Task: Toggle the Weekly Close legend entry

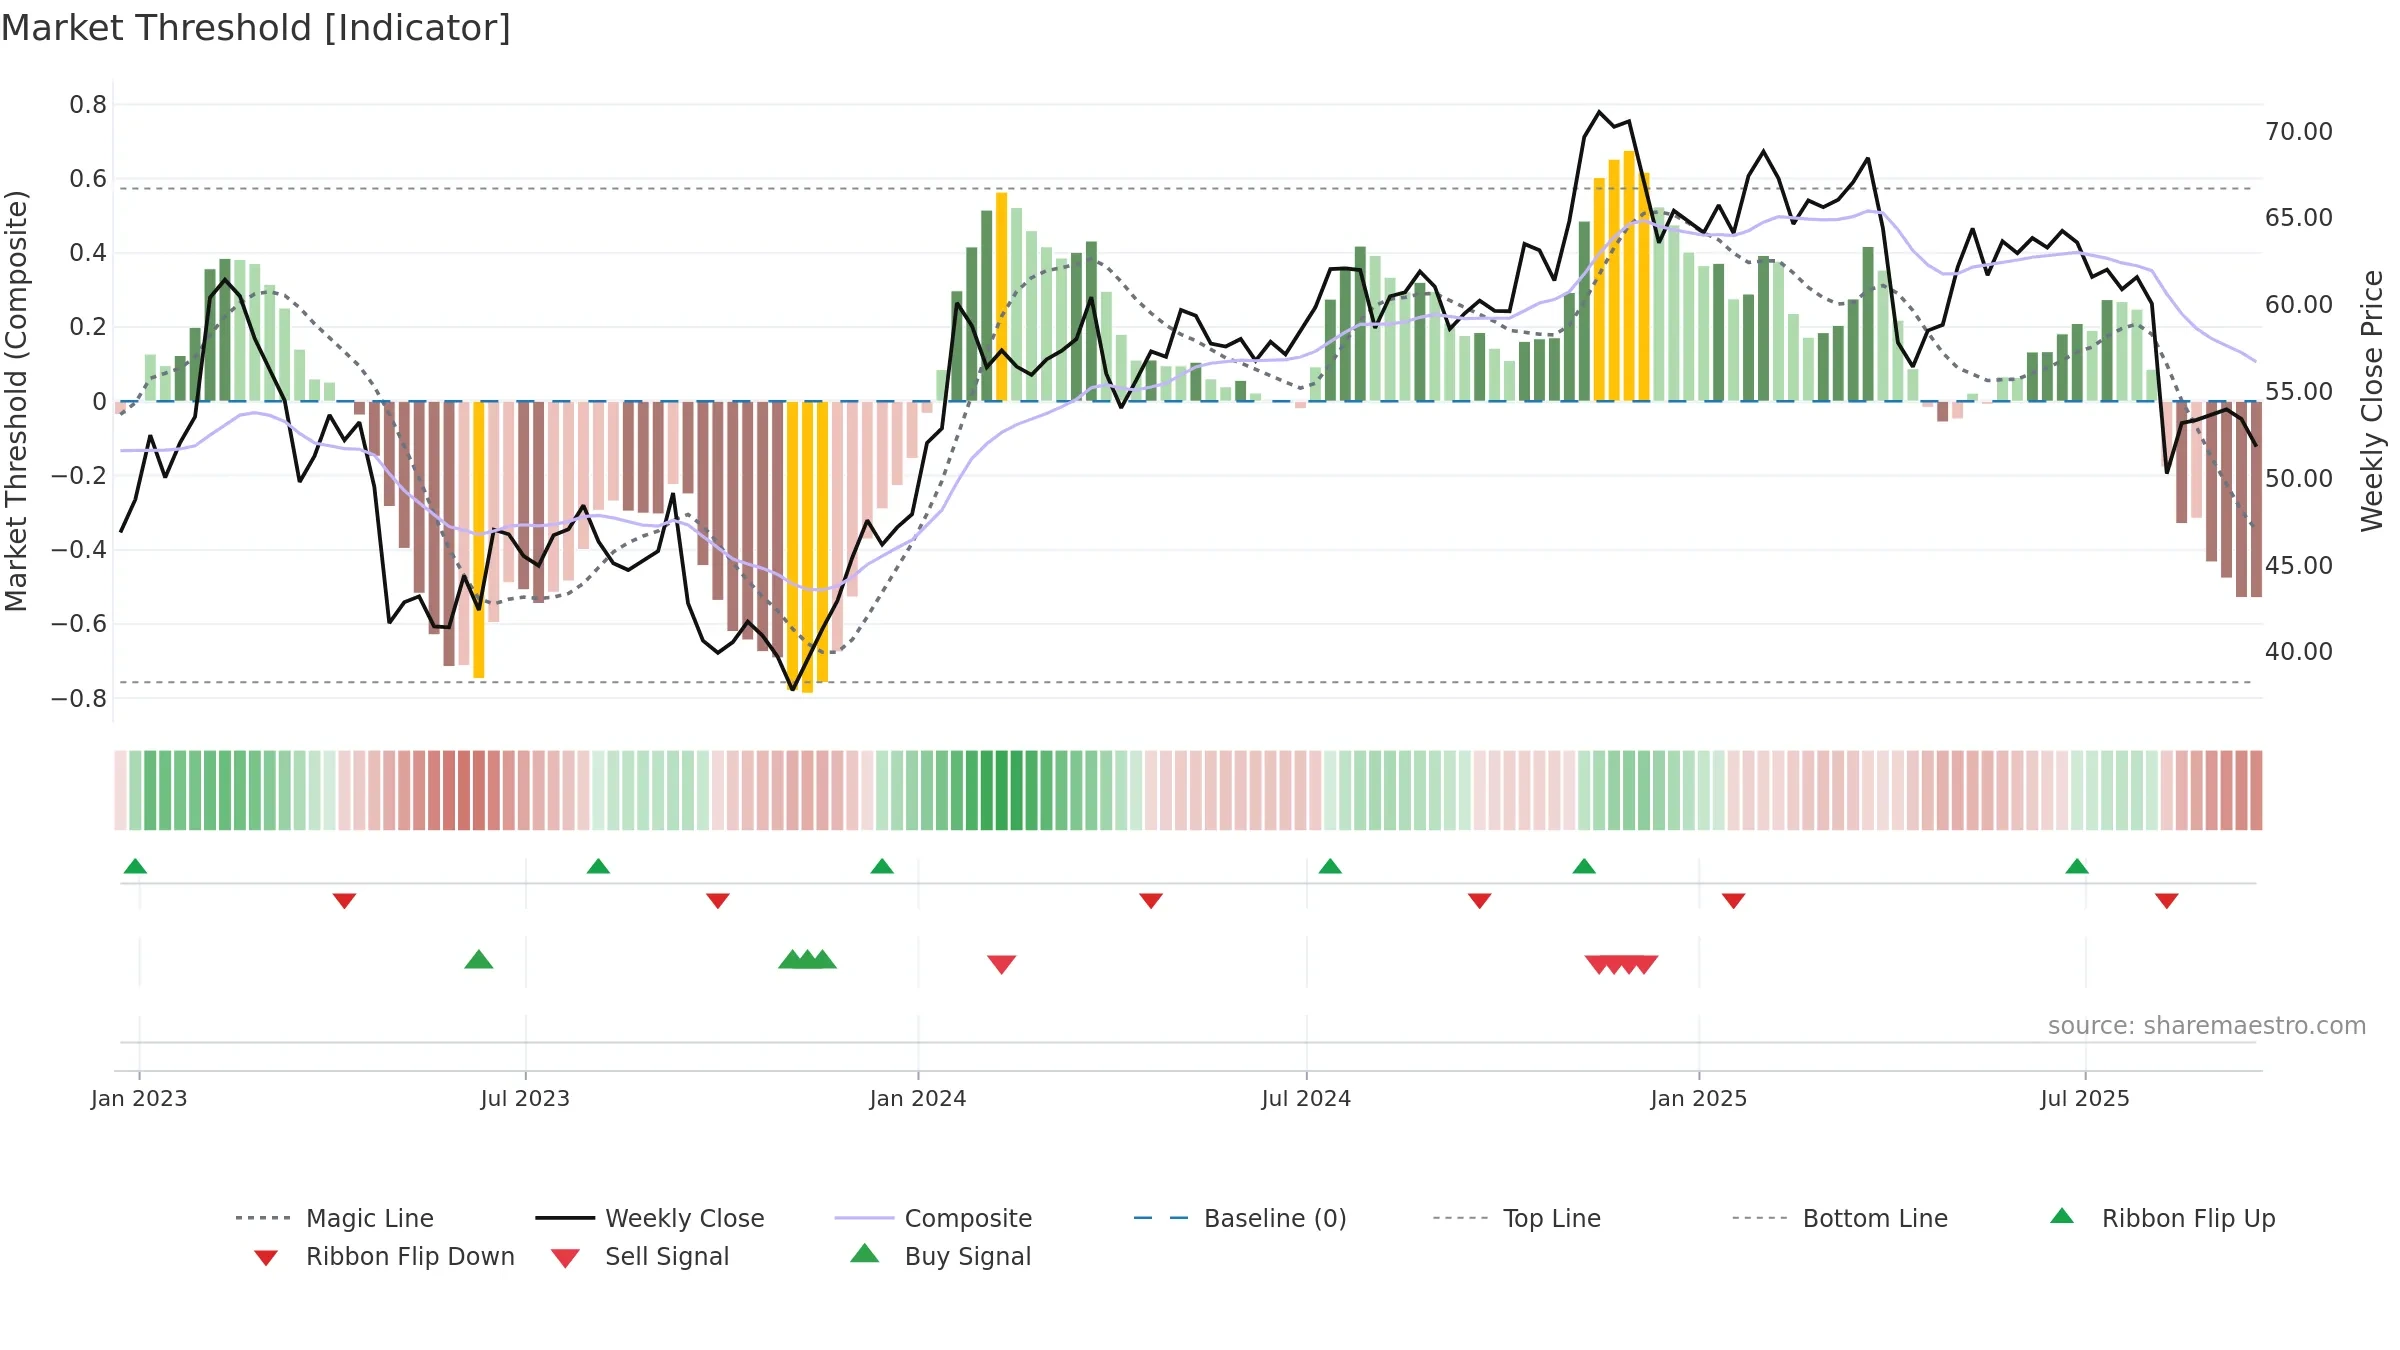Action: (649, 1218)
